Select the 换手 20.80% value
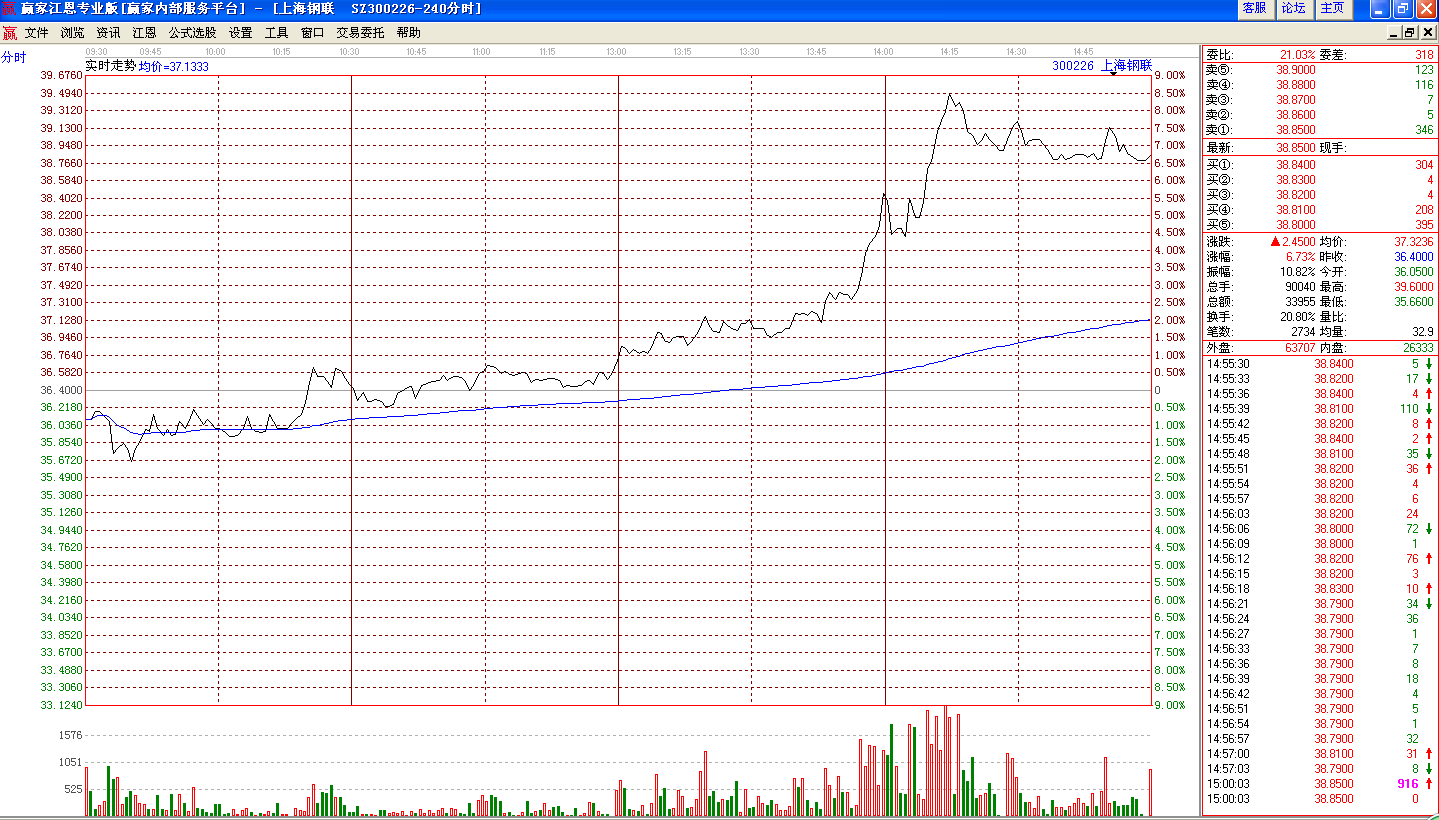1439x820 pixels. [1298, 317]
